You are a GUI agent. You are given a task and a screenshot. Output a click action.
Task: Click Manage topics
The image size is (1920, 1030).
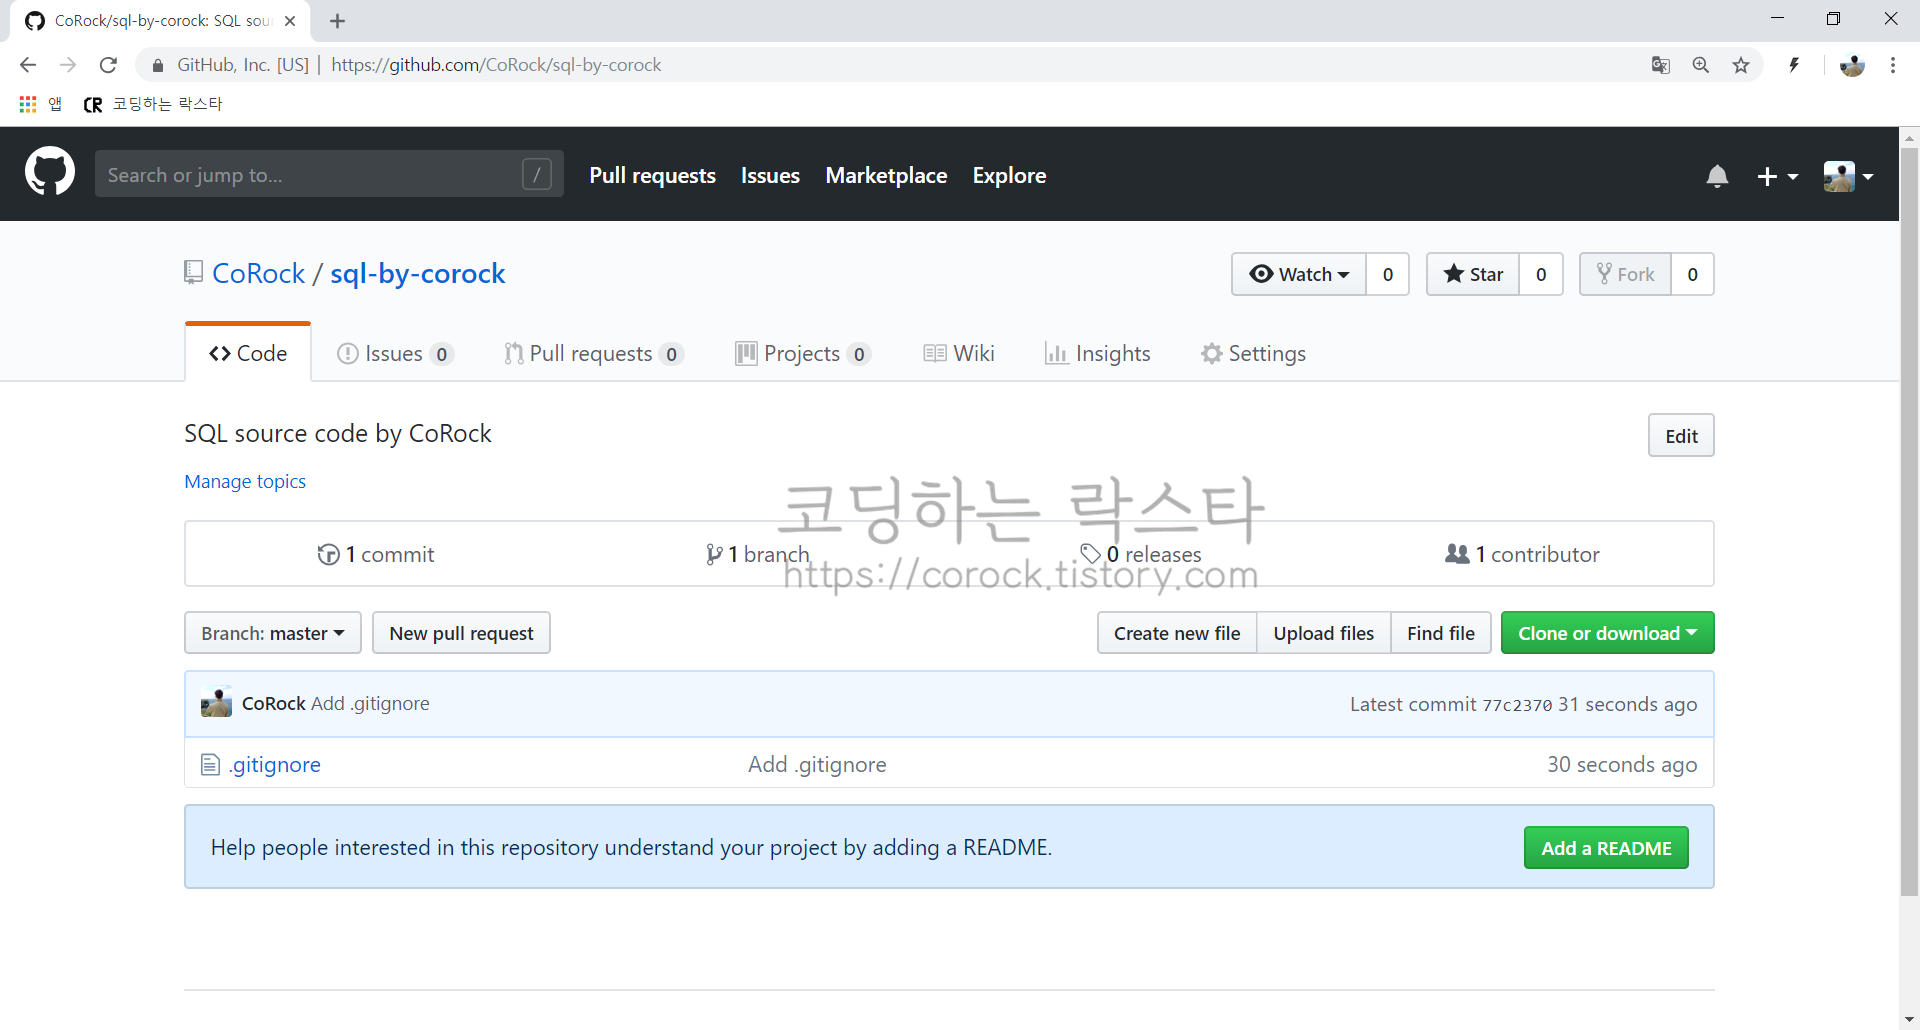click(x=245, y=481)
